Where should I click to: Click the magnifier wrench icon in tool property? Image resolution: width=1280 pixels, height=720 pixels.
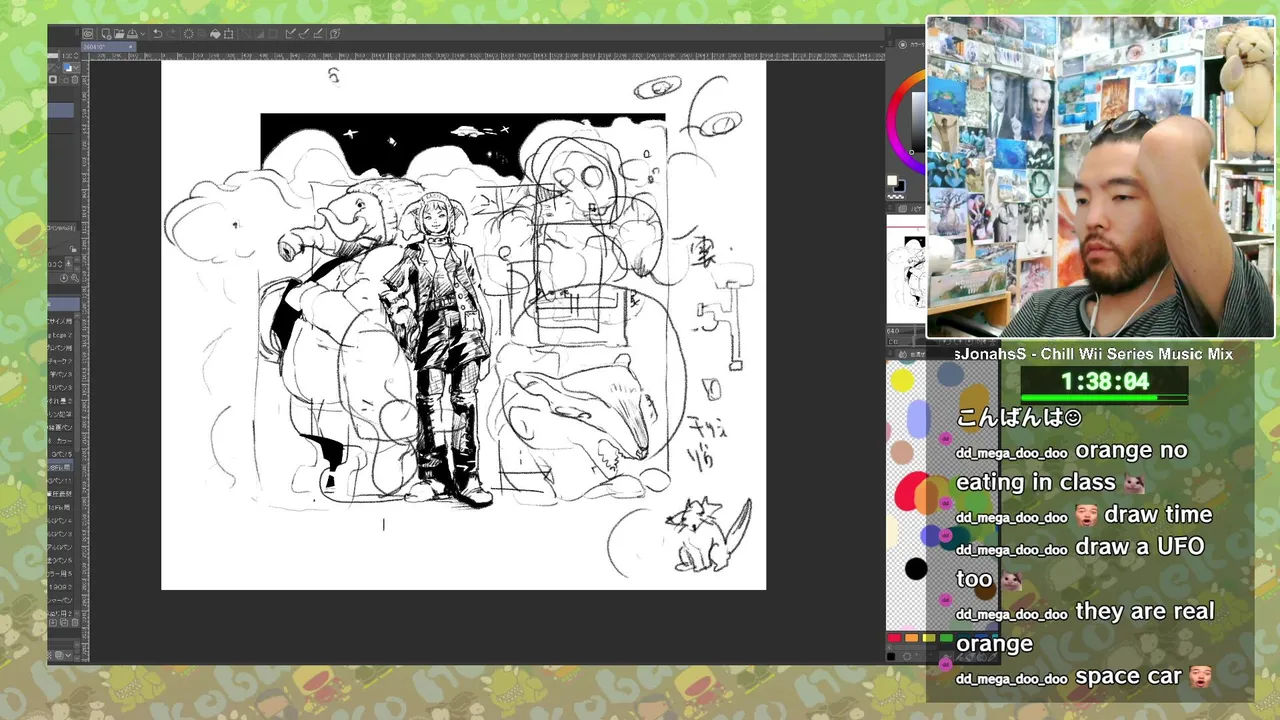(74, 278)
